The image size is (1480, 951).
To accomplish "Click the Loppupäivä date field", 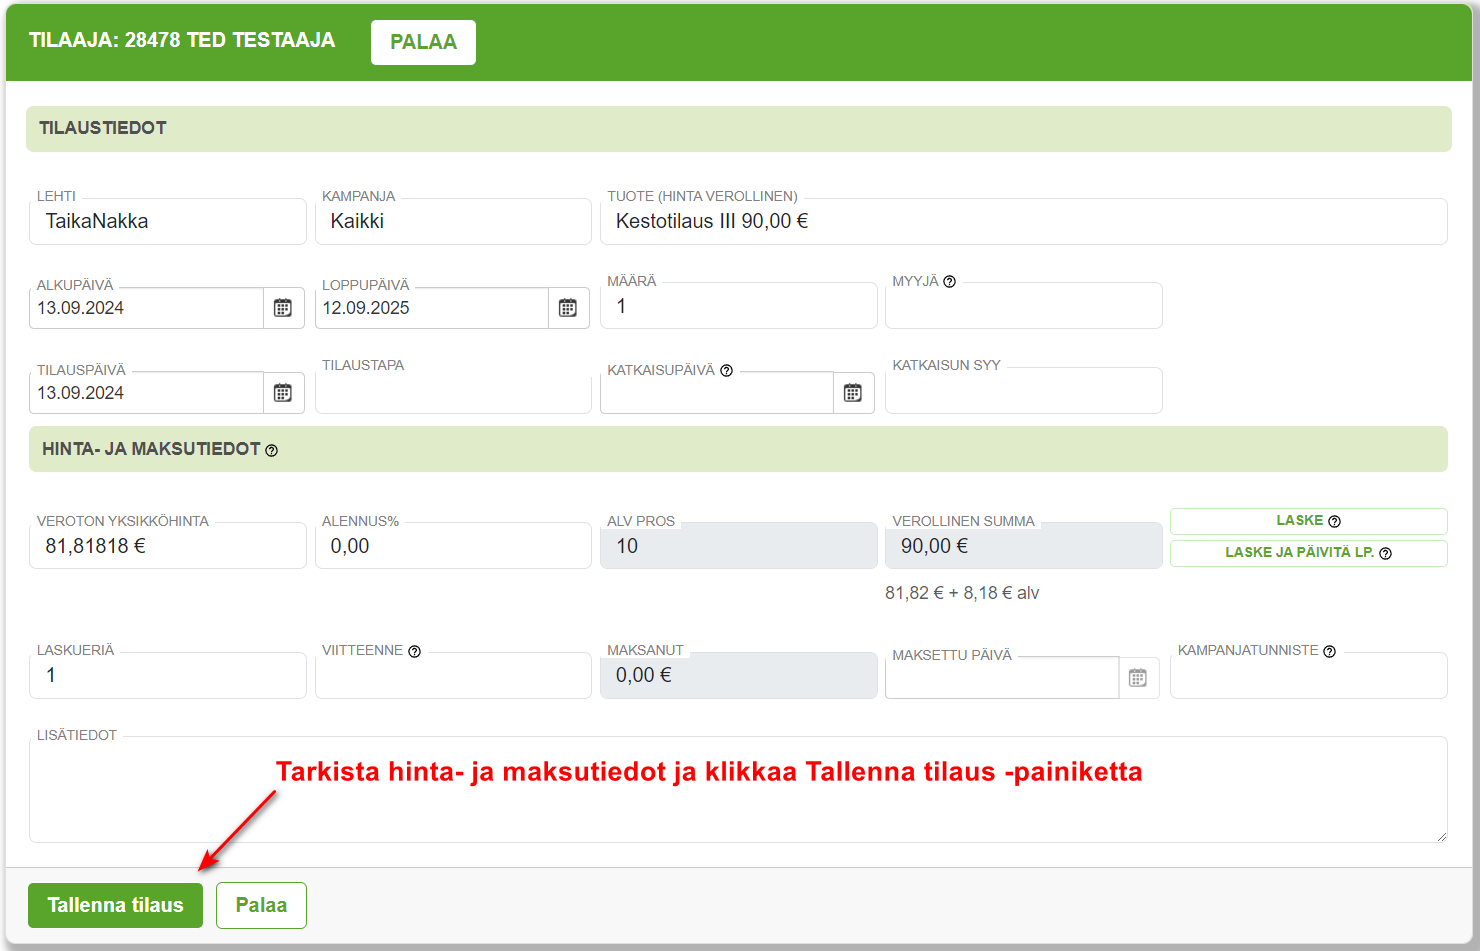I will (x=431, y=308).
